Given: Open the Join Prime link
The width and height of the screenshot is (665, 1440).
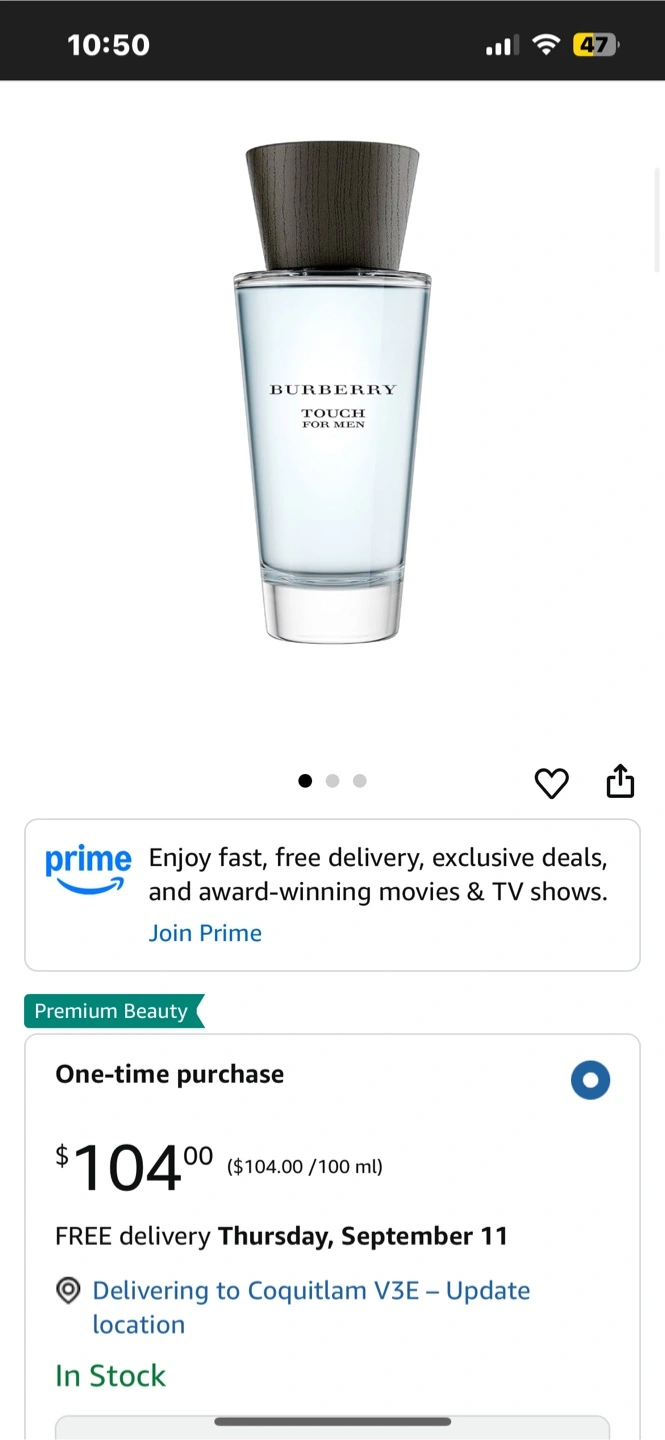Looking at the screenshot, I should coord(205,933).
